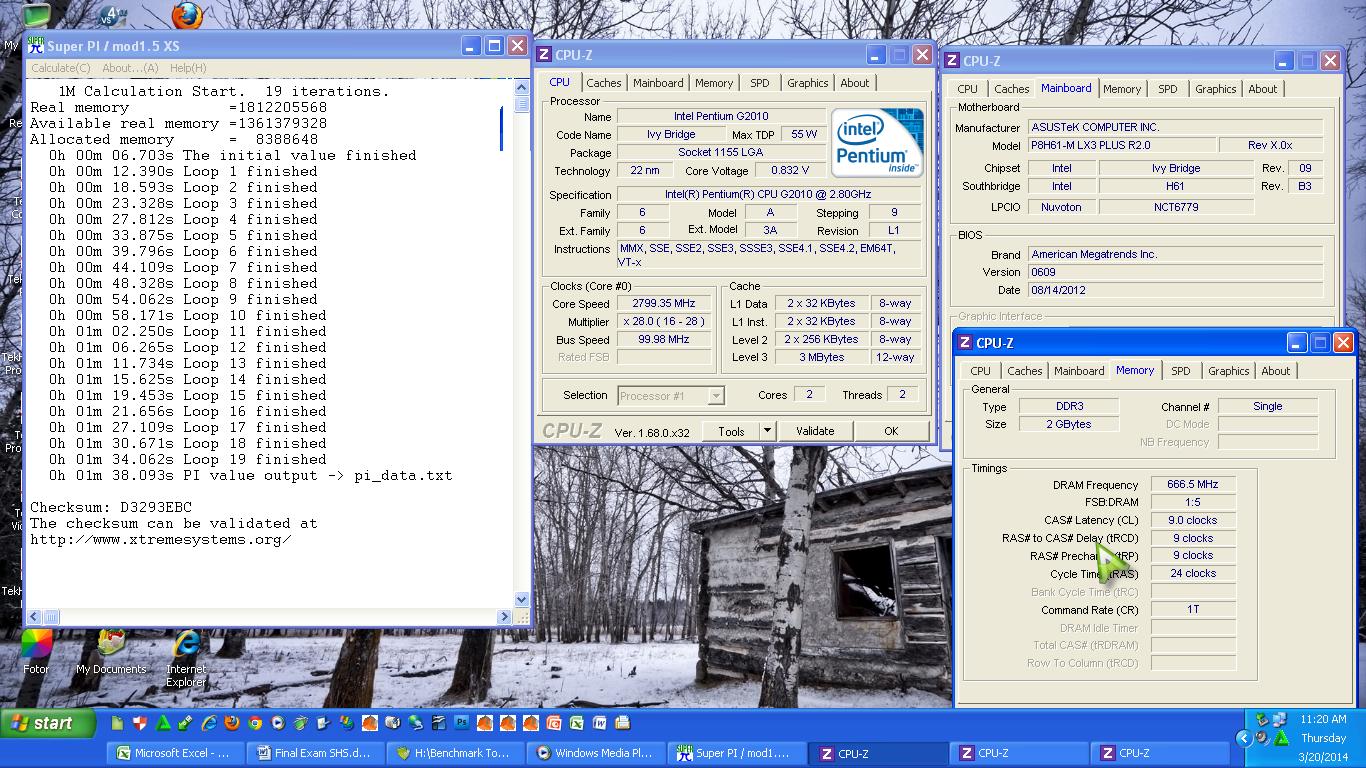This screenshot has width=1366, height=768.
Task: Switch to Caches tab in Pentium G2010 window
Action: pyautogui.click(x=604, y=83)
